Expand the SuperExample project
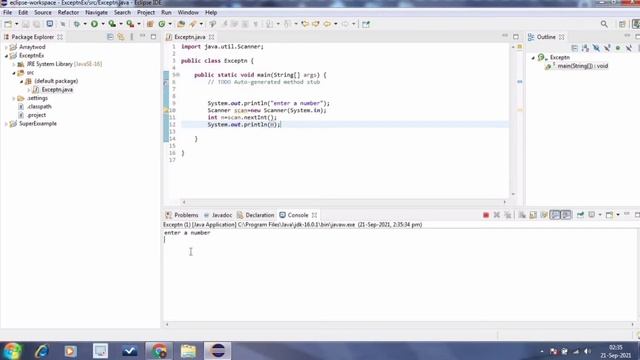 click(6, 124)
